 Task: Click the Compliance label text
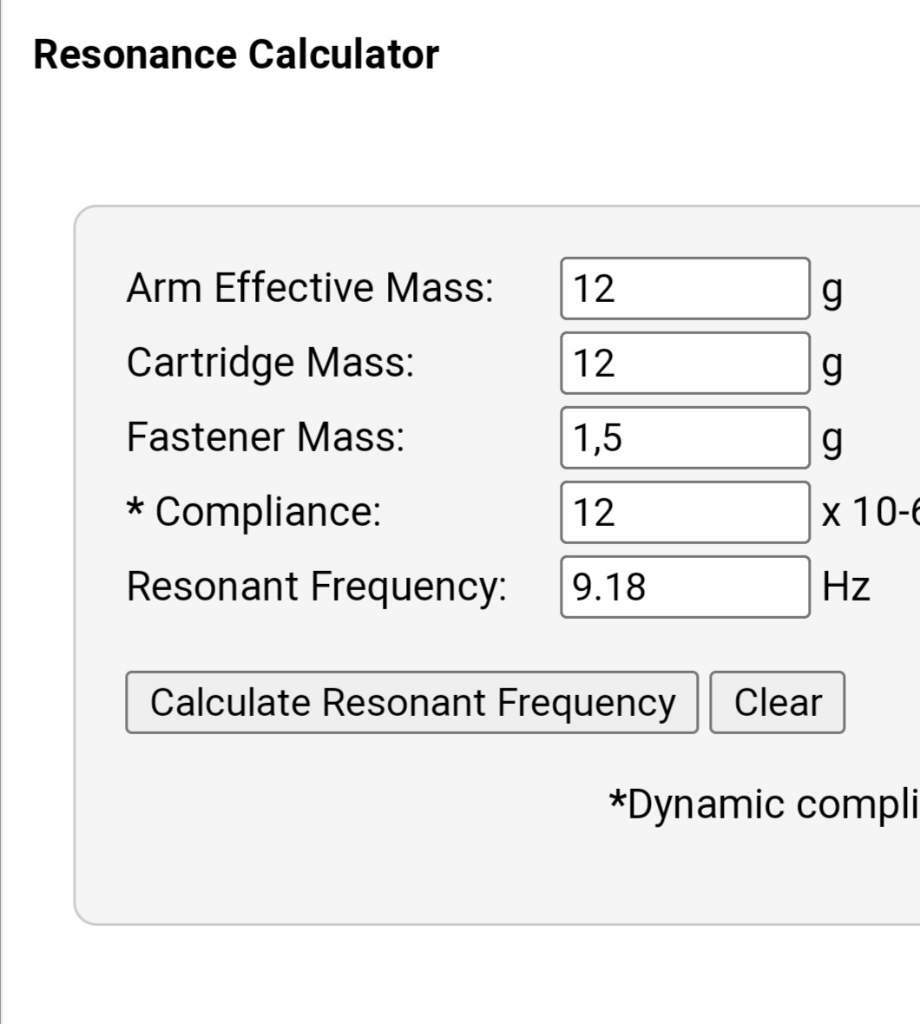click(x=268, y=511)
